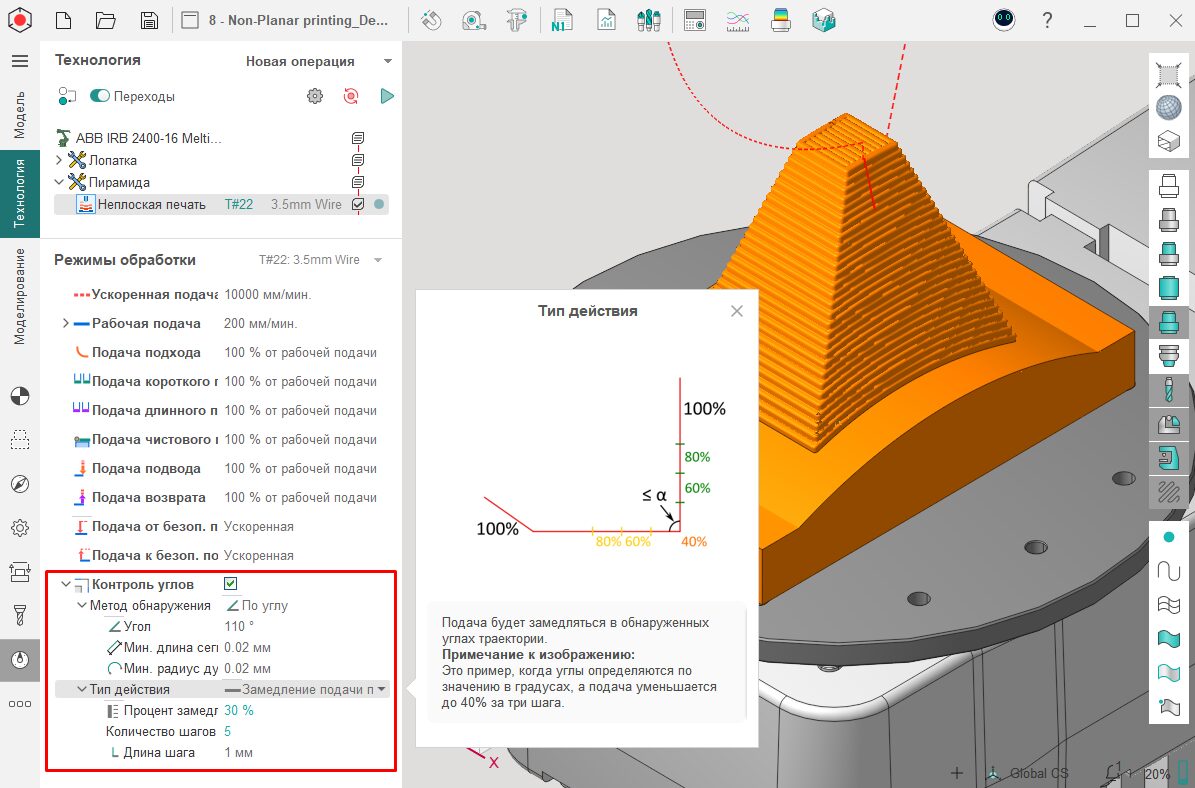This screenshot has width=1195, height=788.
Task: Uncheck the Контроль углов checkbox
Action: pyautogui.click(x=230, y=584)
